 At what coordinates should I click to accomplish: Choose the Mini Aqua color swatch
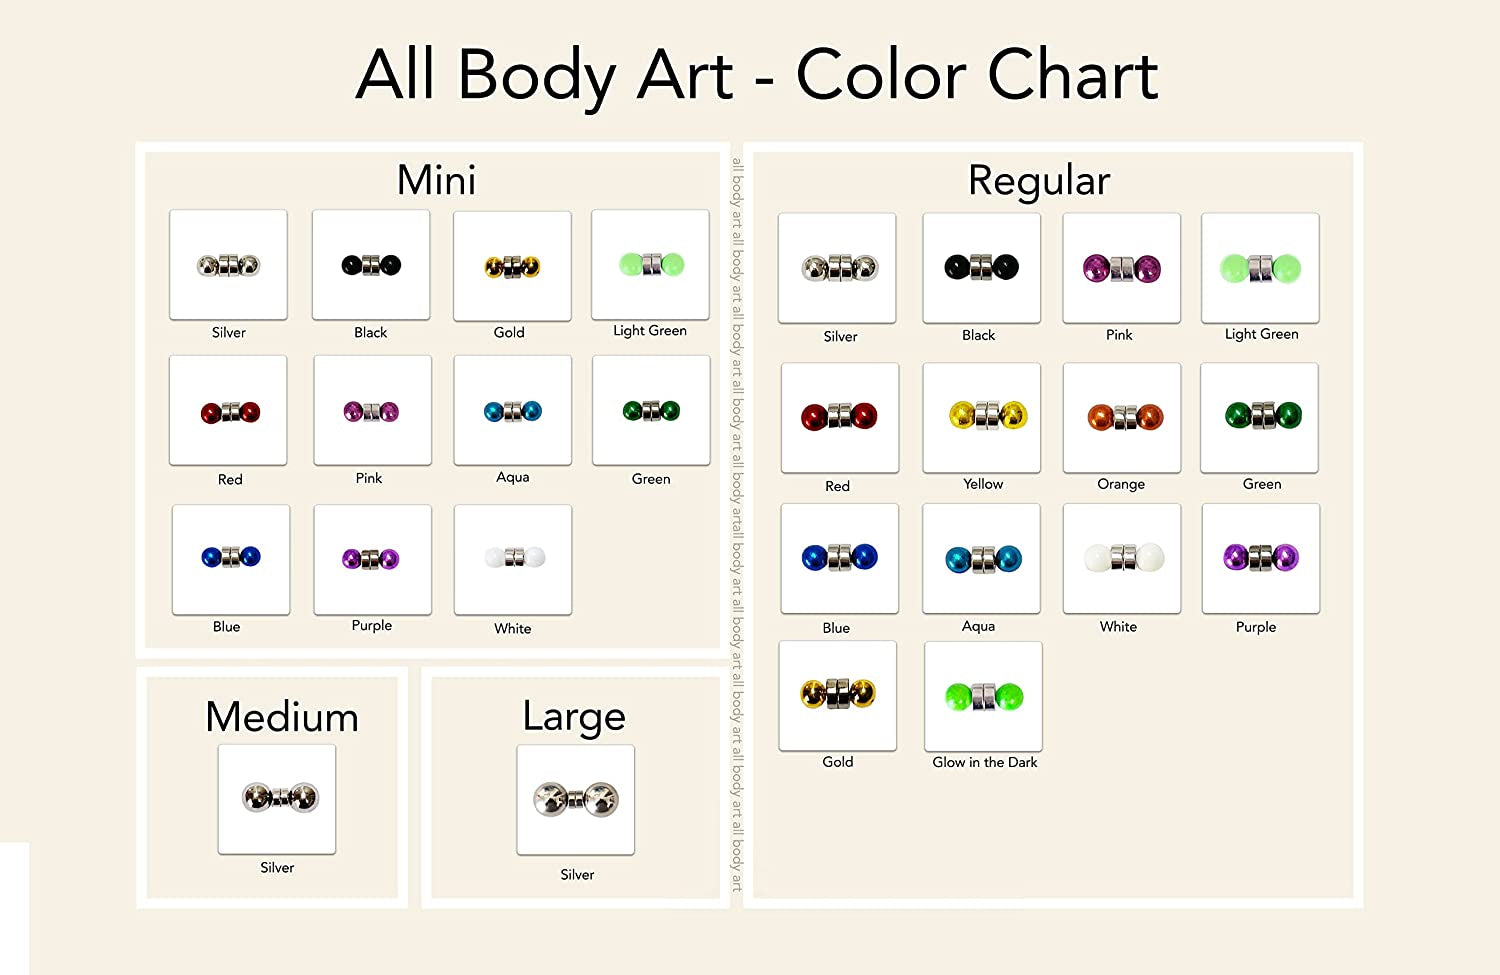(x=512, y=410)
